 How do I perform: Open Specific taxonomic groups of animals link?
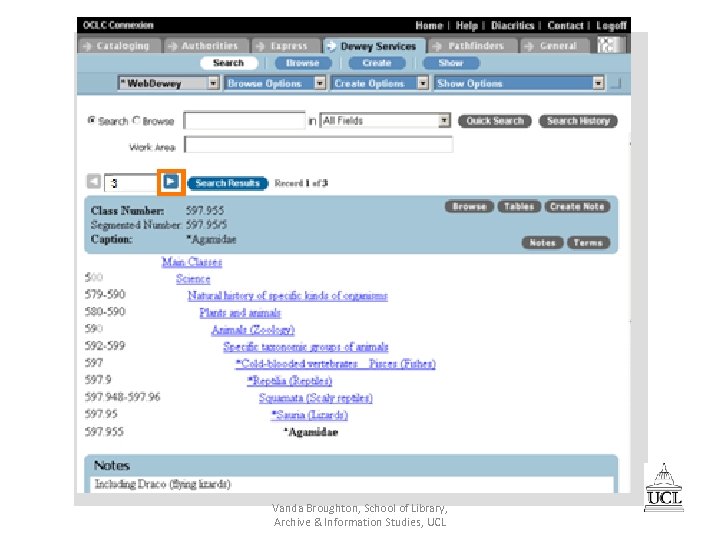tap(306, 347)
